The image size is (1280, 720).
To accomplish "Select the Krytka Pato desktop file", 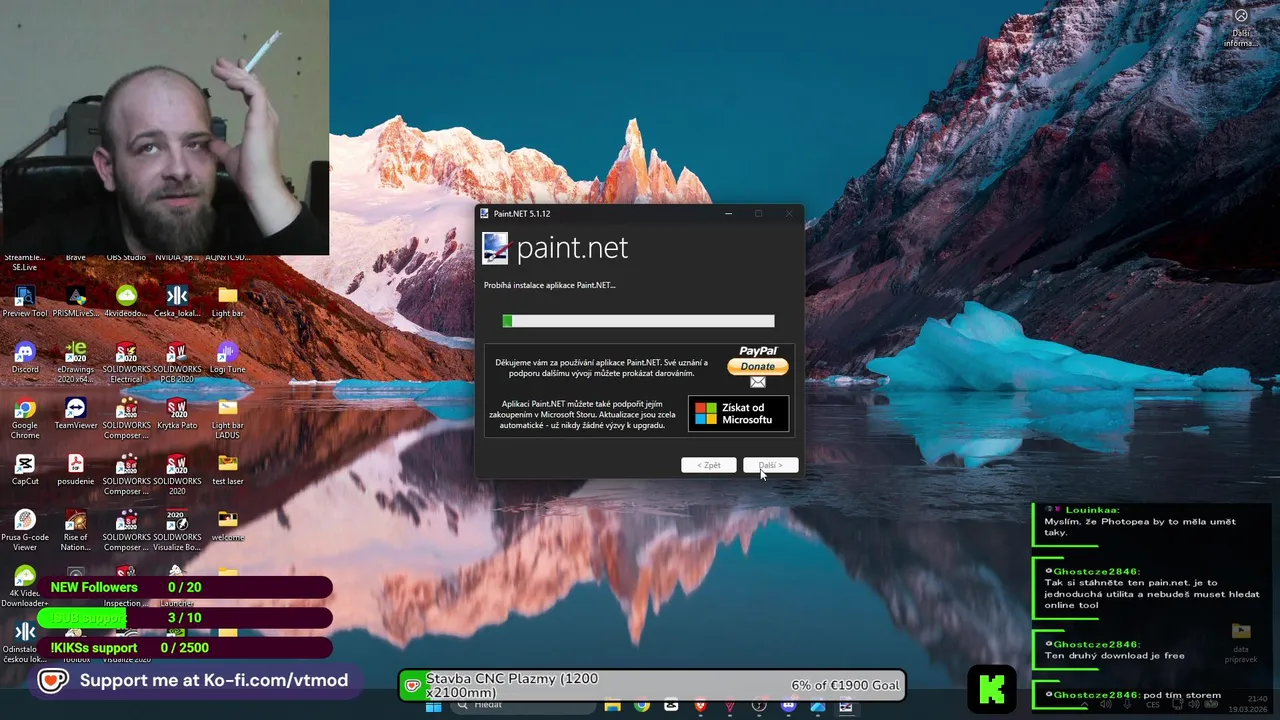I will (177, 413).
